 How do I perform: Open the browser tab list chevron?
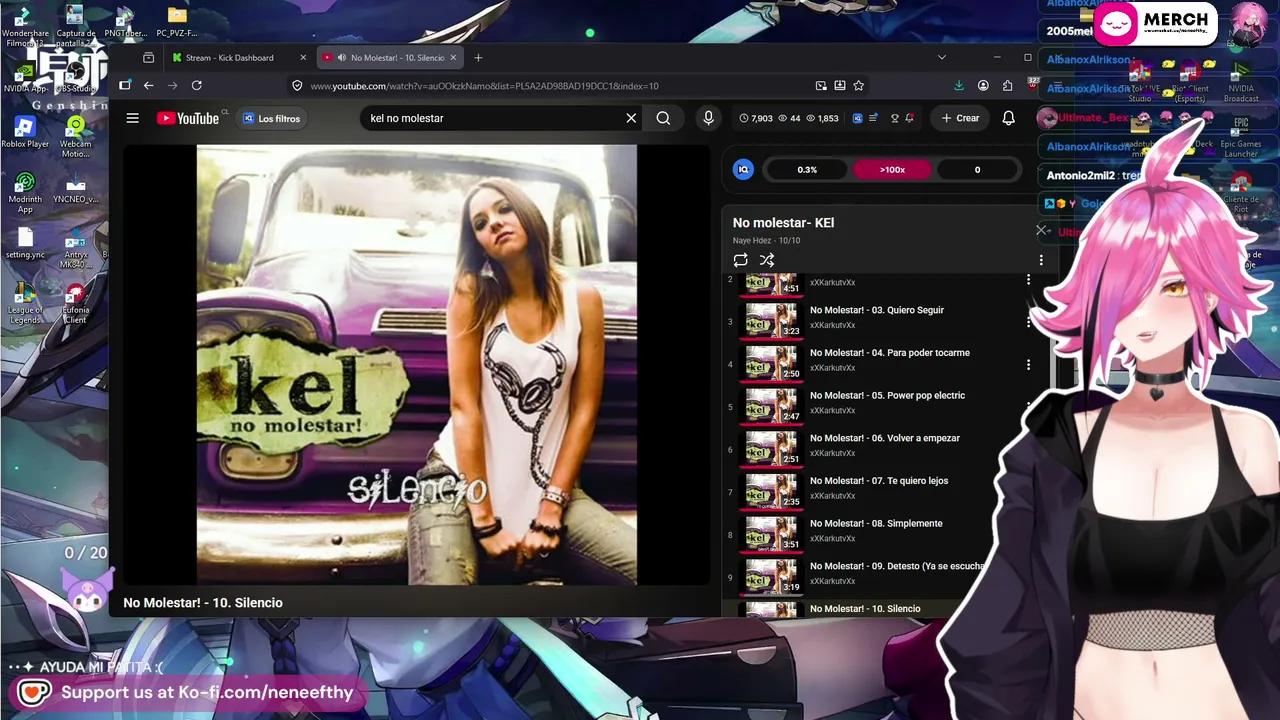(941, 58)
